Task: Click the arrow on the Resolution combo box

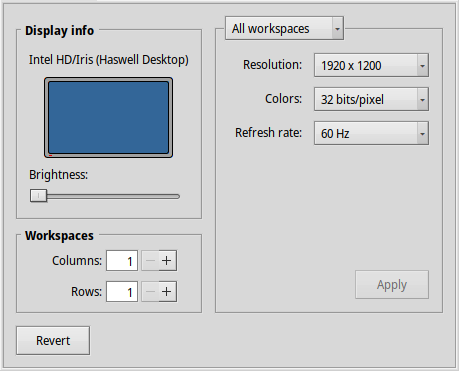Action: [422, 66]
